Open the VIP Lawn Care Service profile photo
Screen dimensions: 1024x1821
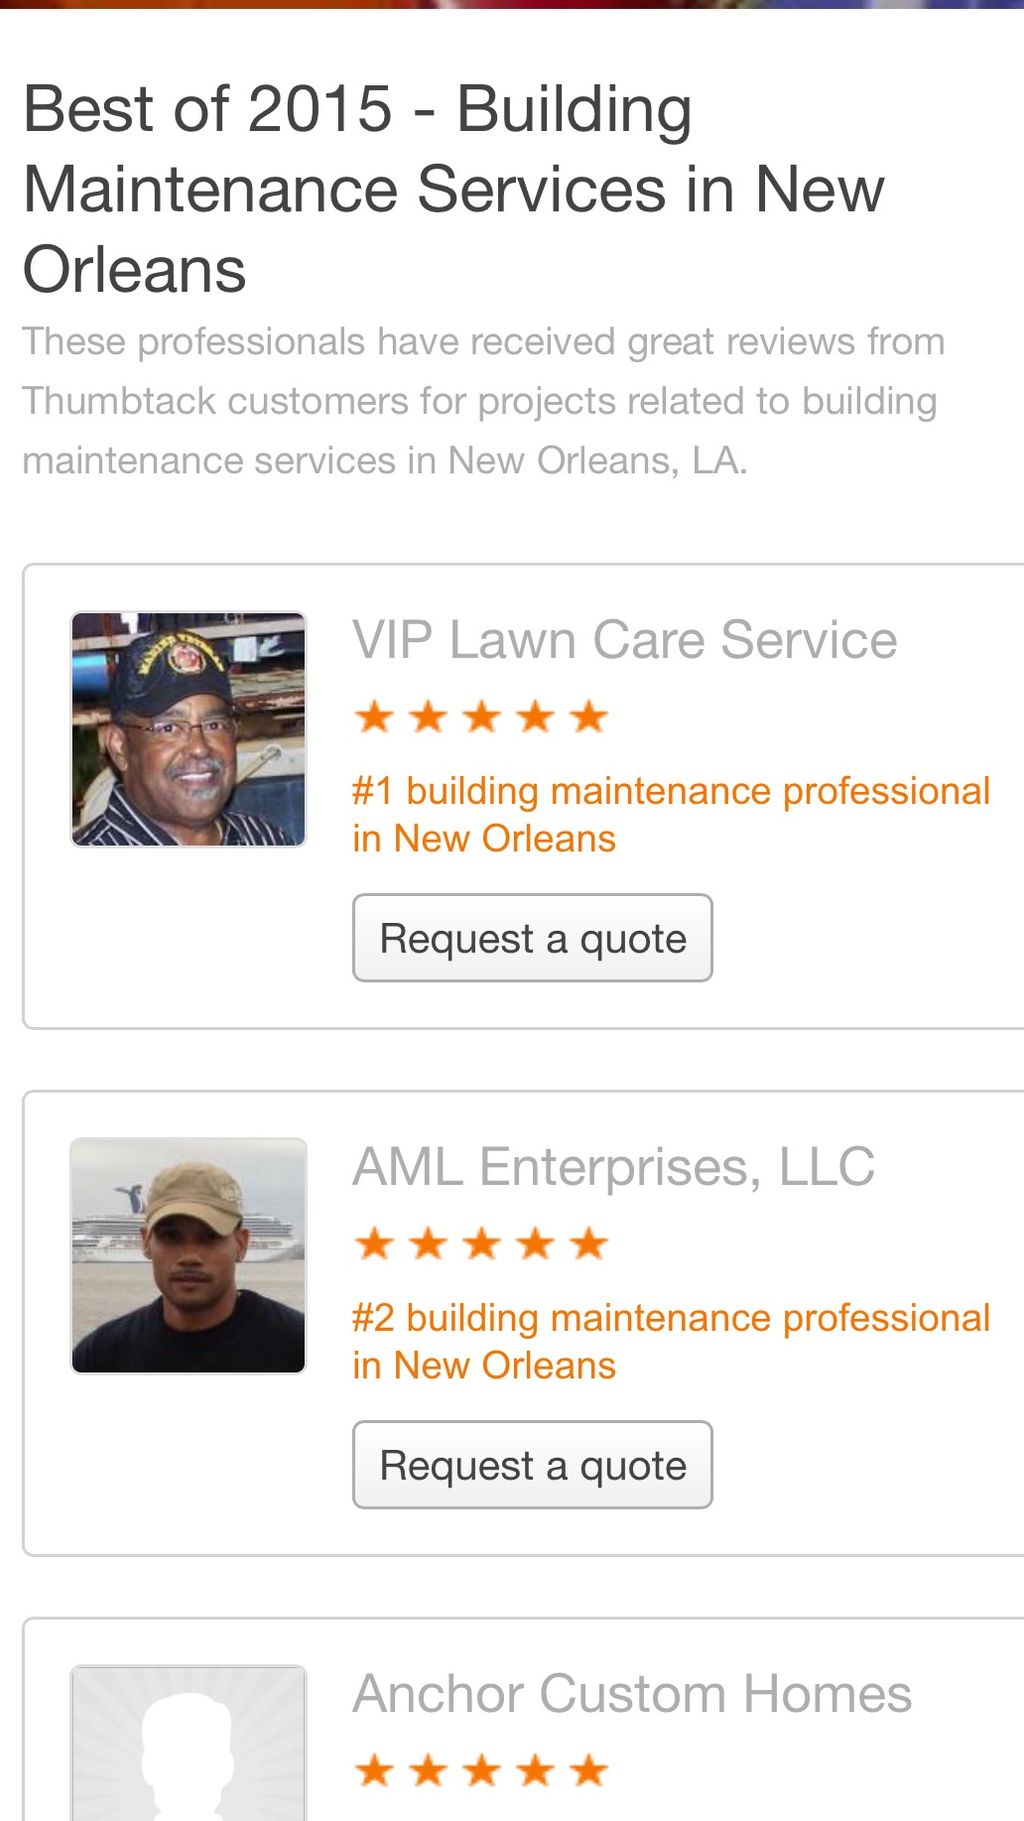pos(188,730)
